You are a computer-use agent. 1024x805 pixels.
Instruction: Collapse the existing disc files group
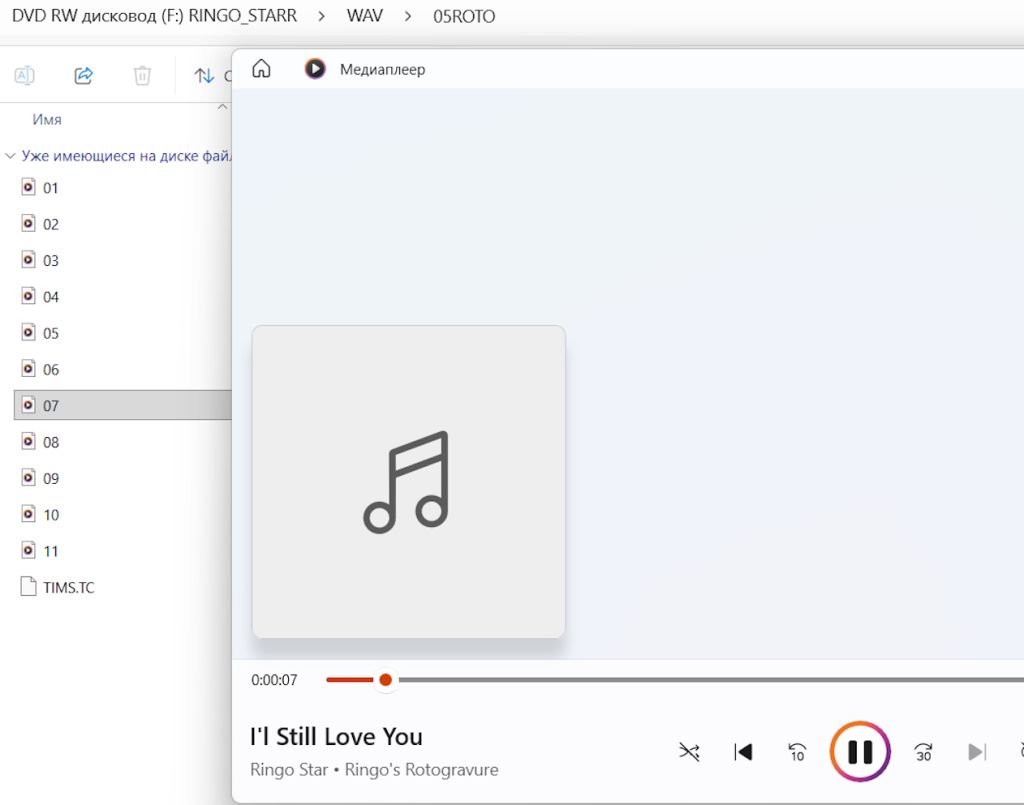pyautogui.click(x=10, y=156)
